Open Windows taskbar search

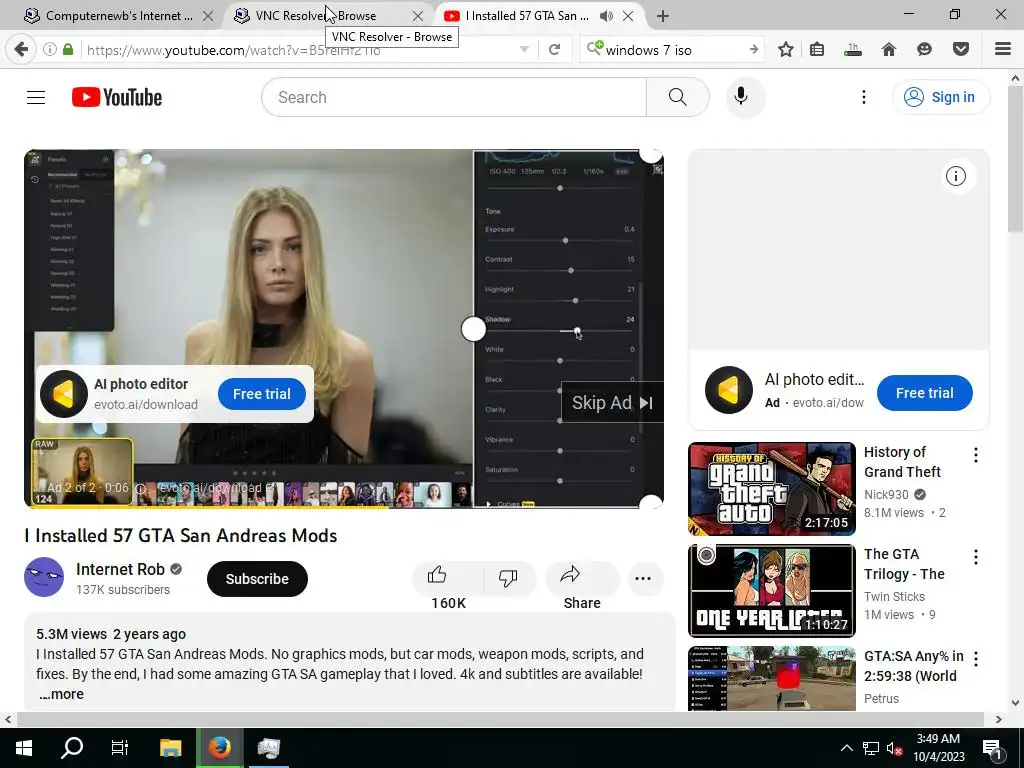[72, 748]
